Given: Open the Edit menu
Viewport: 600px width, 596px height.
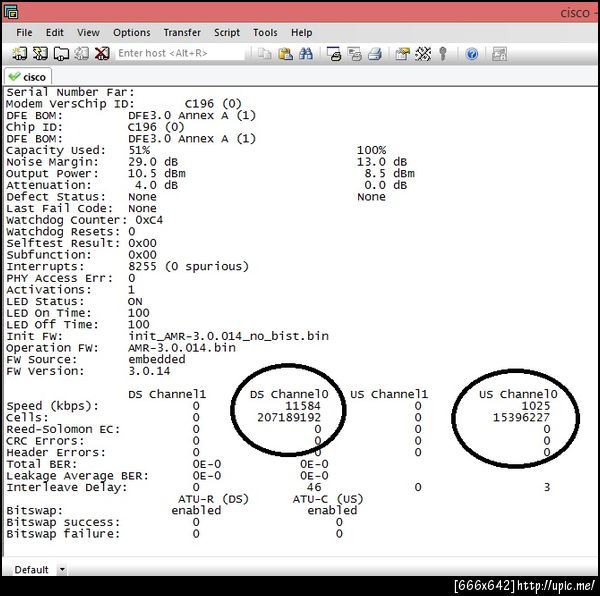Looking at the screenshot, I should tap(55, 33).
